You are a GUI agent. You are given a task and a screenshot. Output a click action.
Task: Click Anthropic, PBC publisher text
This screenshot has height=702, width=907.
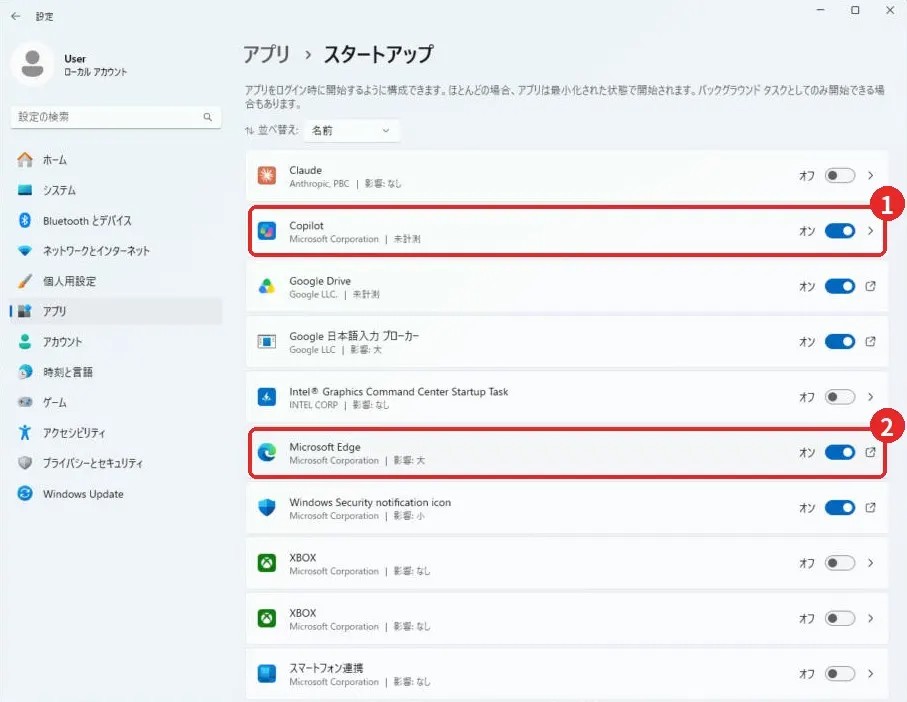coord(319,183)
